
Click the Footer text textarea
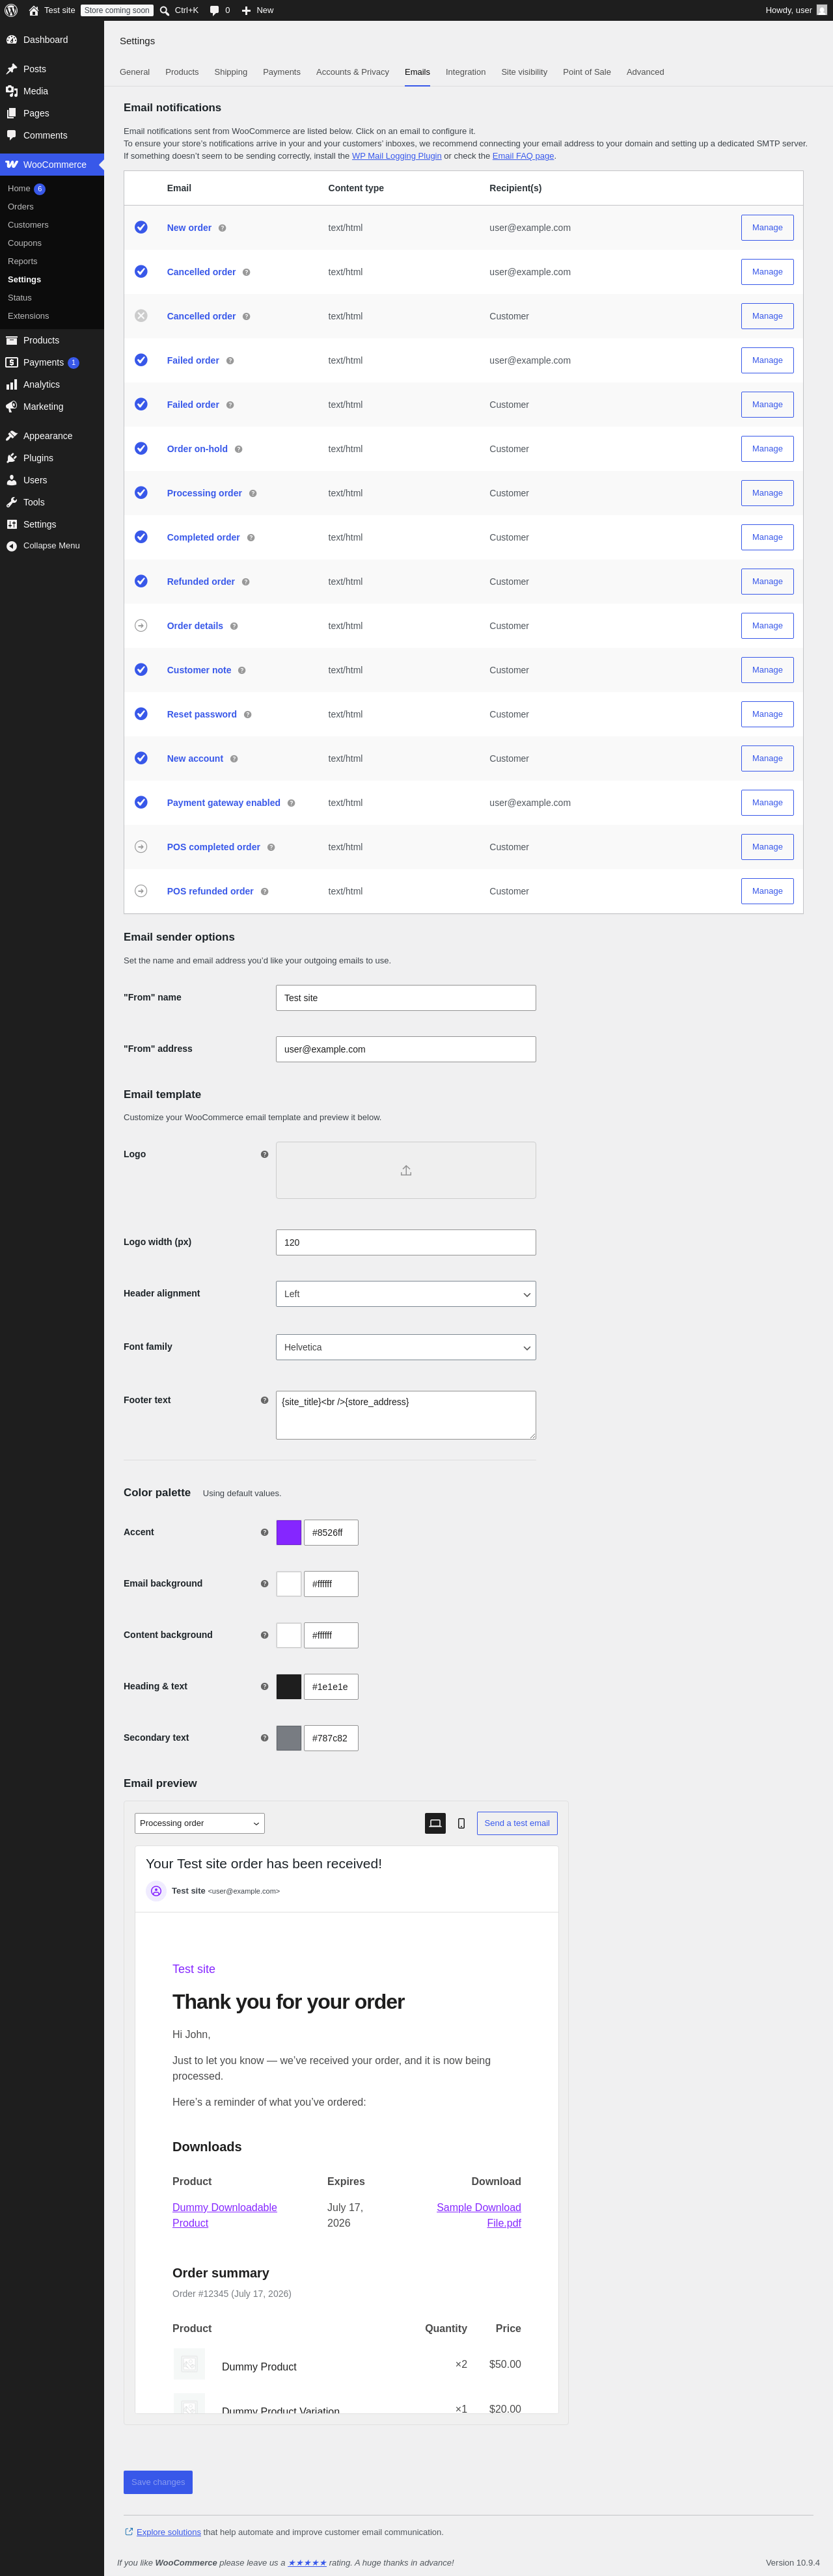(406, 1415)
